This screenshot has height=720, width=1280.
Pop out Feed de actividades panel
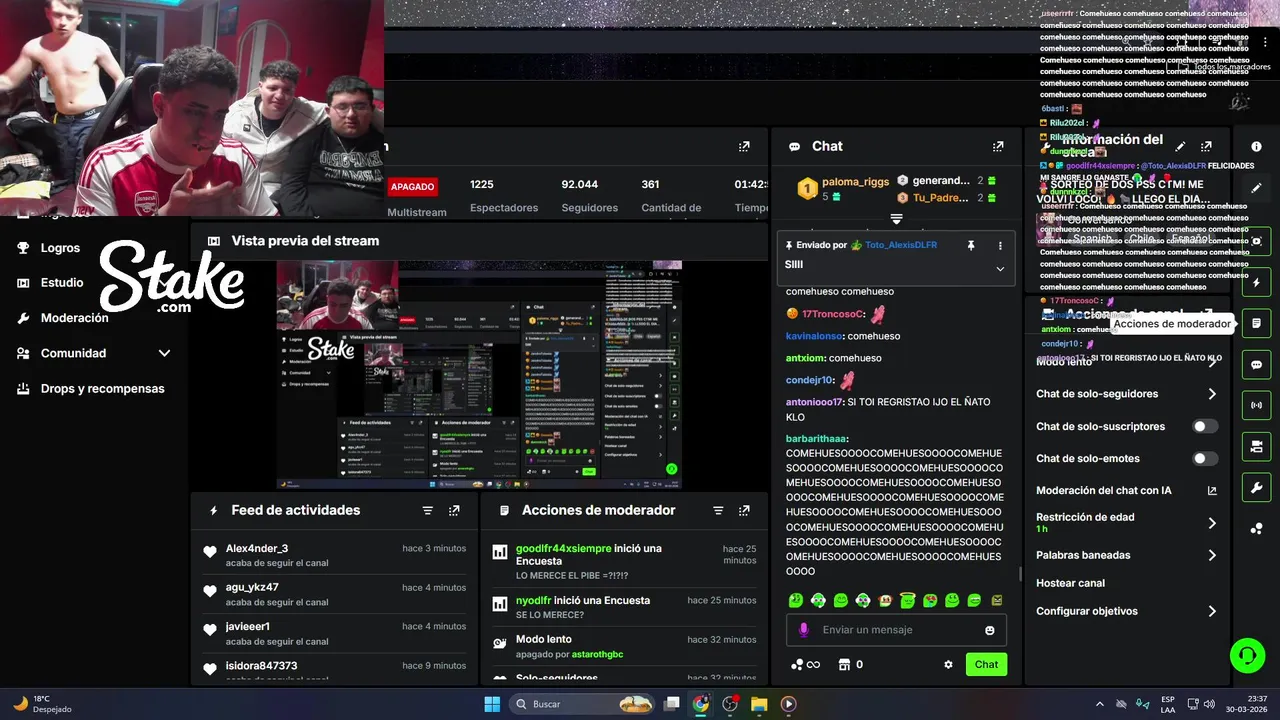454,510
